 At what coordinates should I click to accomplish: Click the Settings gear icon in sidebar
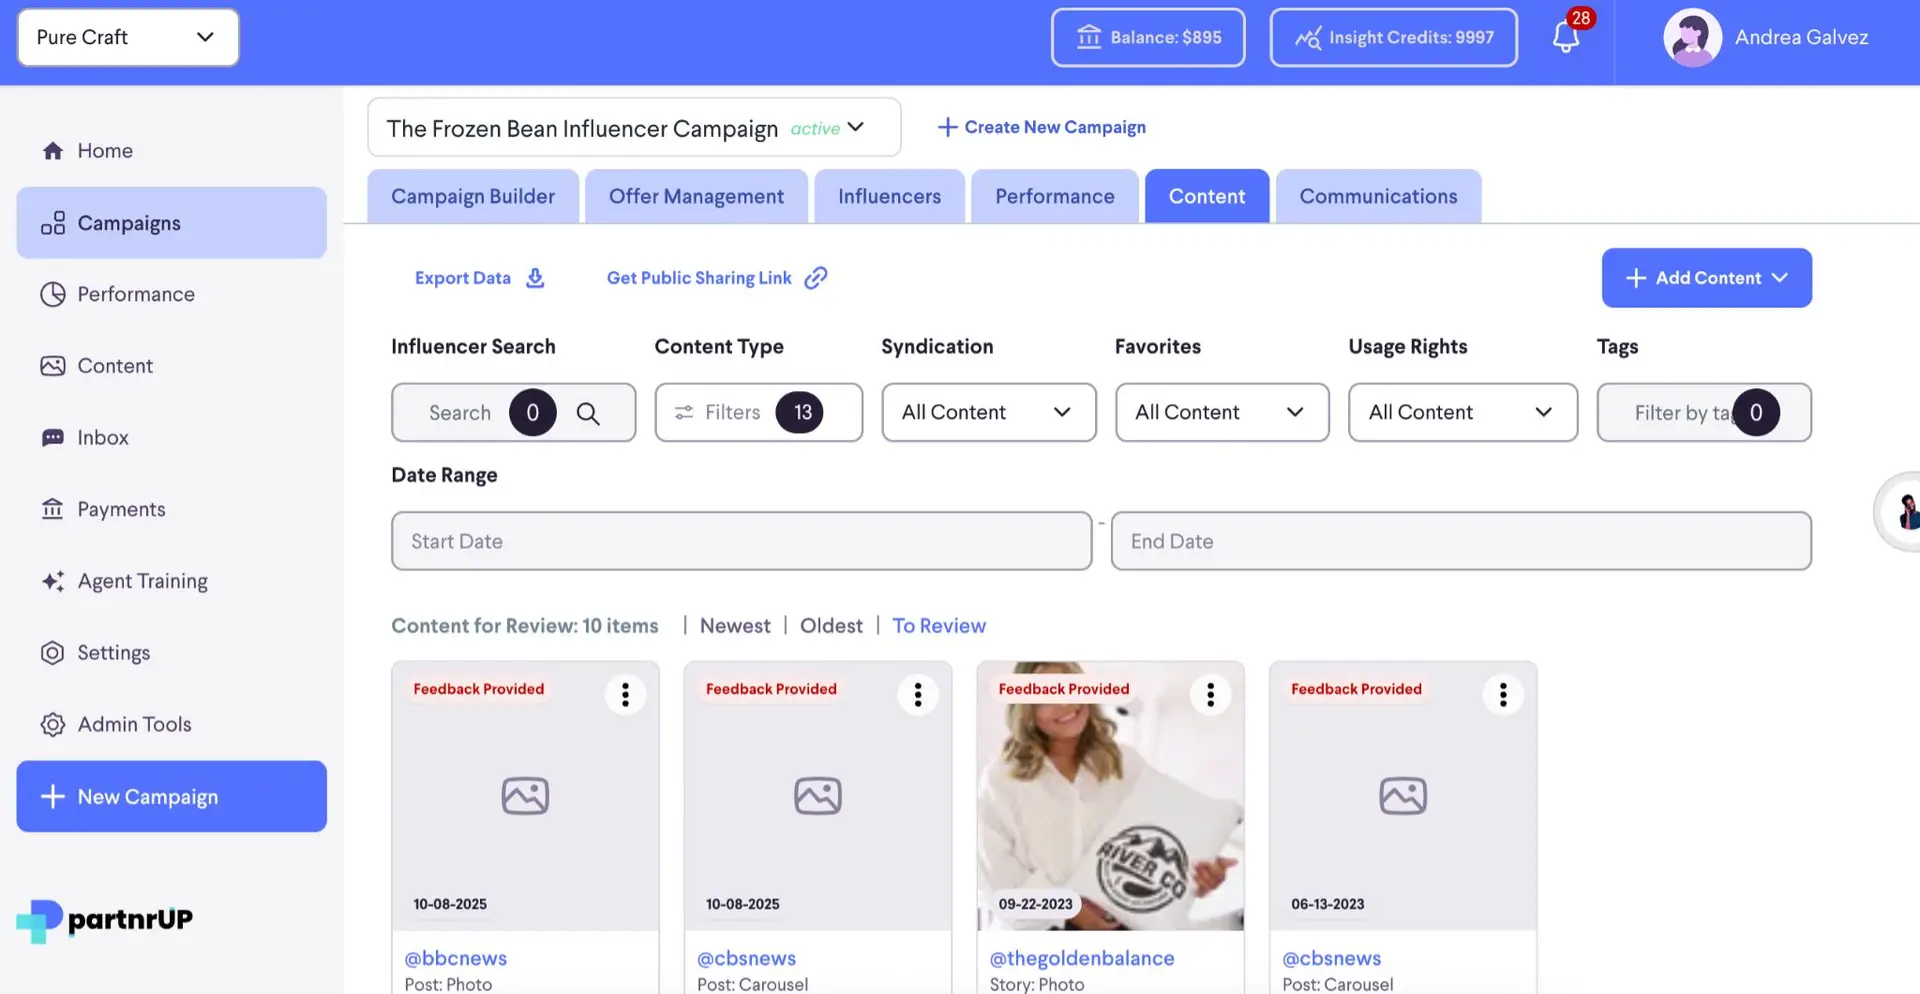[x=53, y=653]
